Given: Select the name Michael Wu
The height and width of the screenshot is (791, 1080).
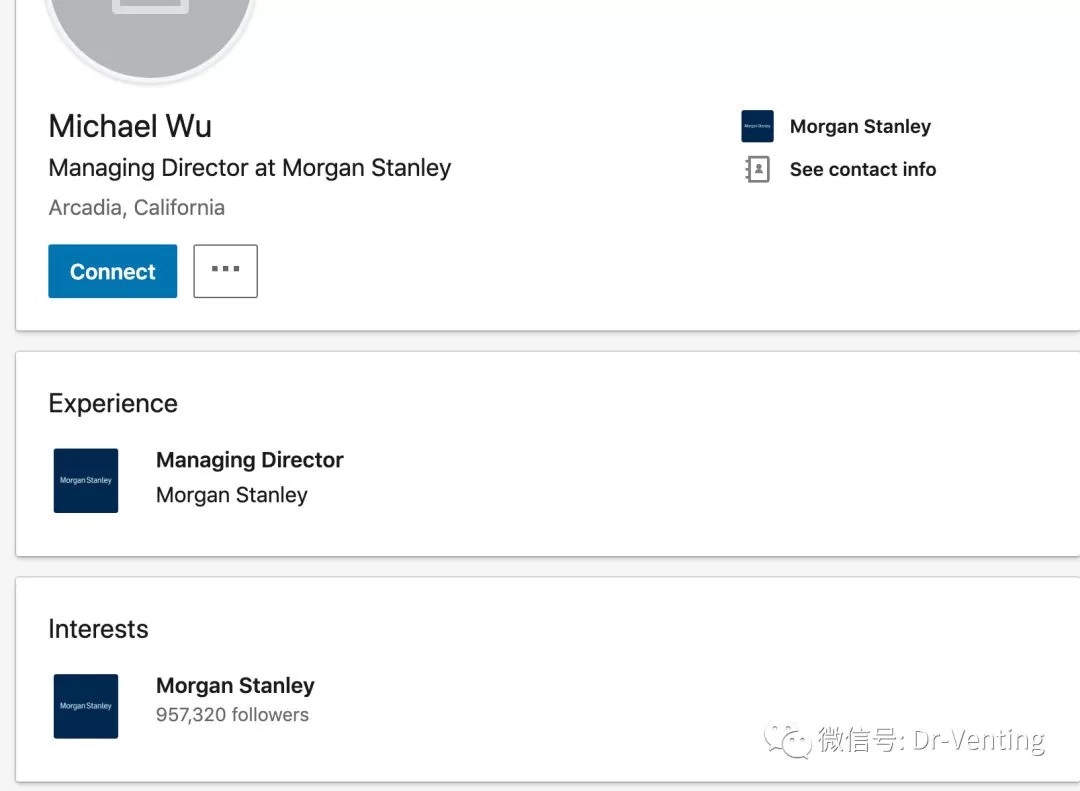Looking at the screenshot, I should pyautogui.click(x=130, y=126).
